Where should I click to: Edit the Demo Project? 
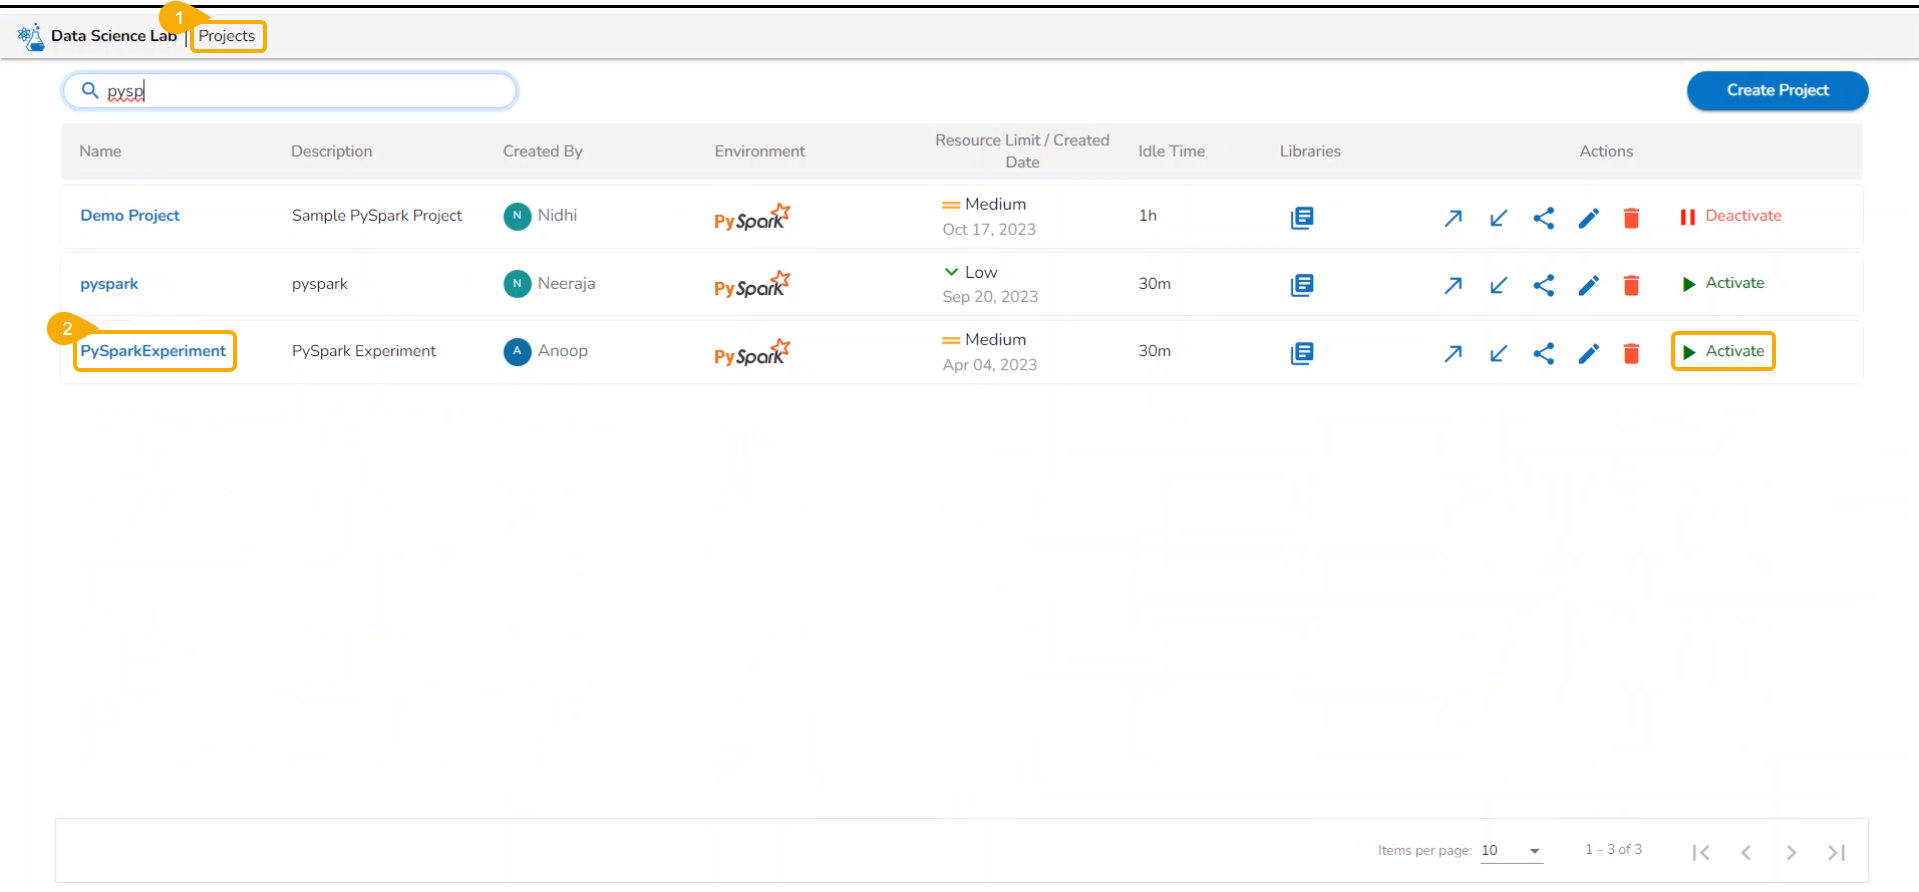pos(1589,218)
